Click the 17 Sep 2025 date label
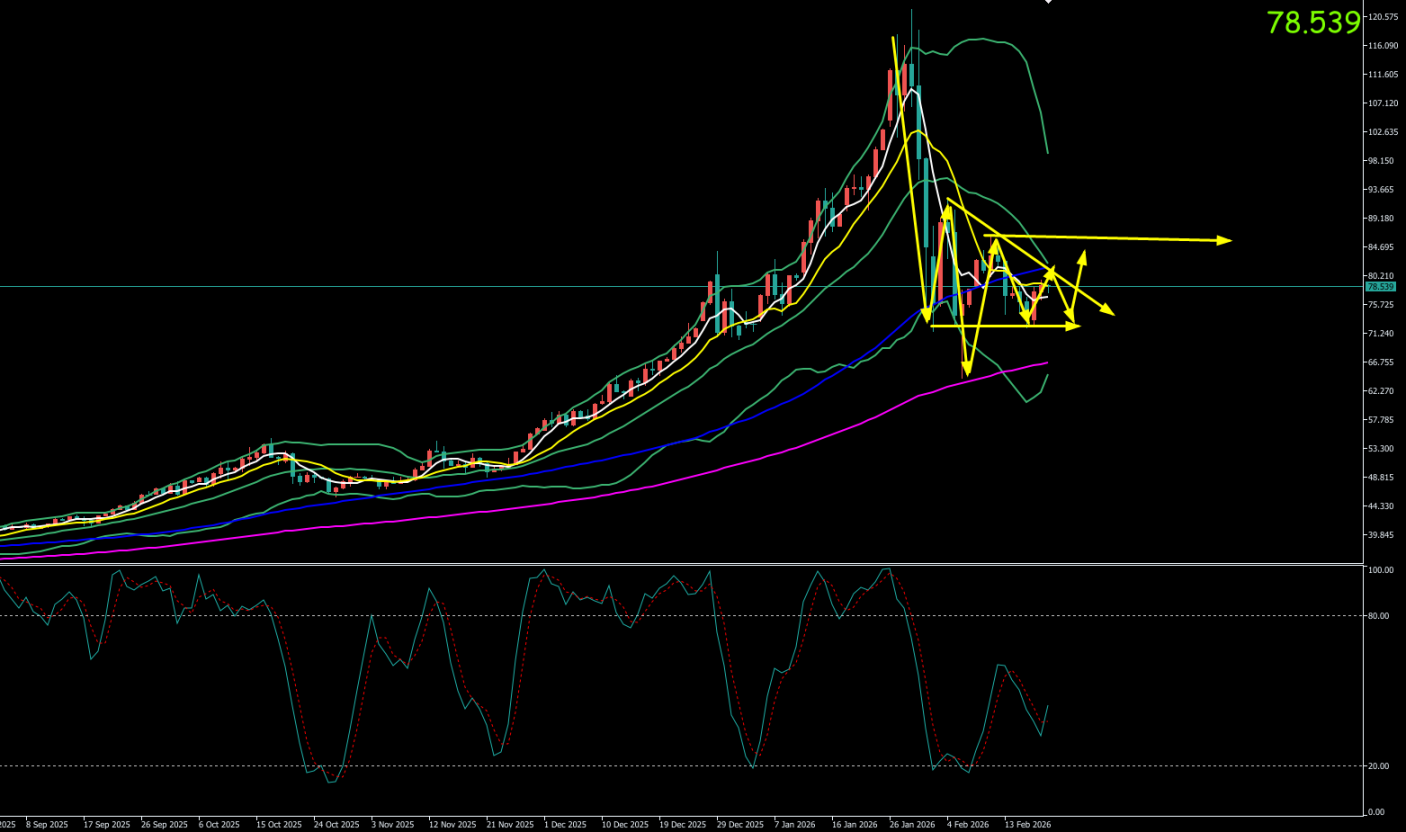Screen dimensions: 1406x832 click(105, 825)
